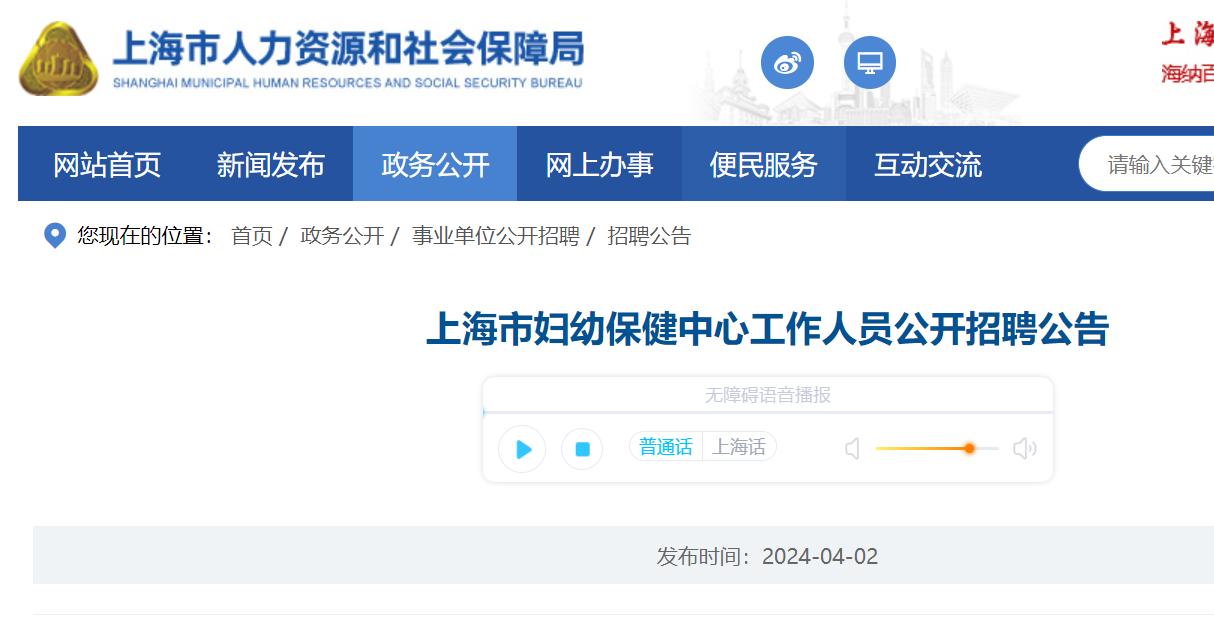Click the computer monitor icon in header
The height and width of the screenshot is (639, 1214).
click(869, 62)
